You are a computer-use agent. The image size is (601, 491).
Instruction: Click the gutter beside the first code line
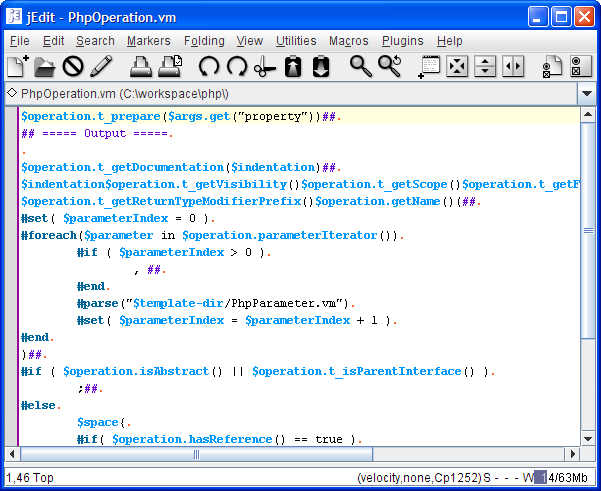[11, 116]
